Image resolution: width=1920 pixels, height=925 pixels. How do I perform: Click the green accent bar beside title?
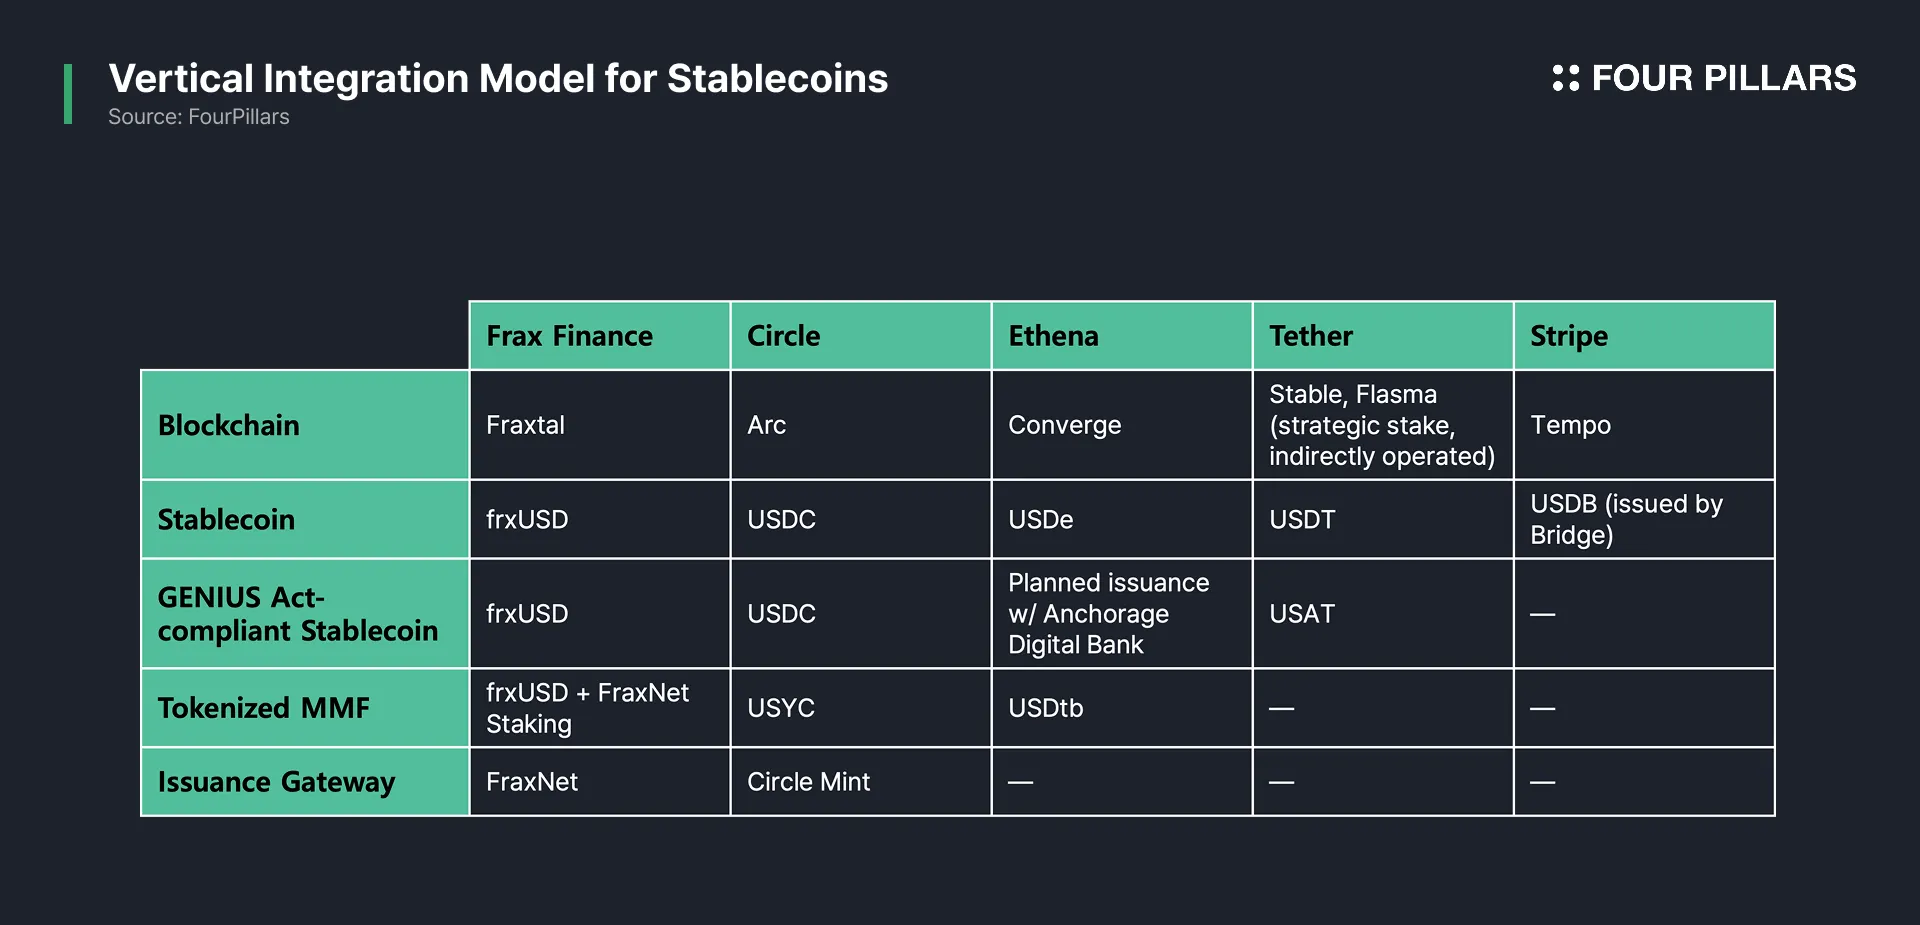[x=68, y=94]
